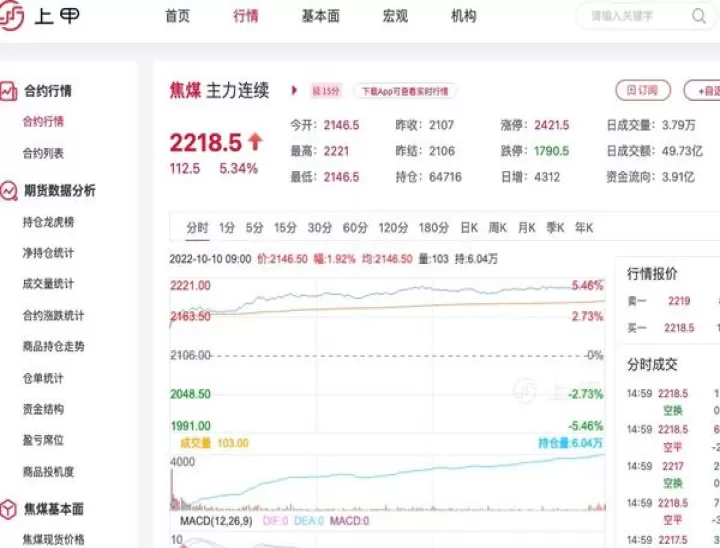Viewport: 720px width, 548px height.
Task: Click the 资金流向 value 3.91亿
Action: tap(678, 177)
